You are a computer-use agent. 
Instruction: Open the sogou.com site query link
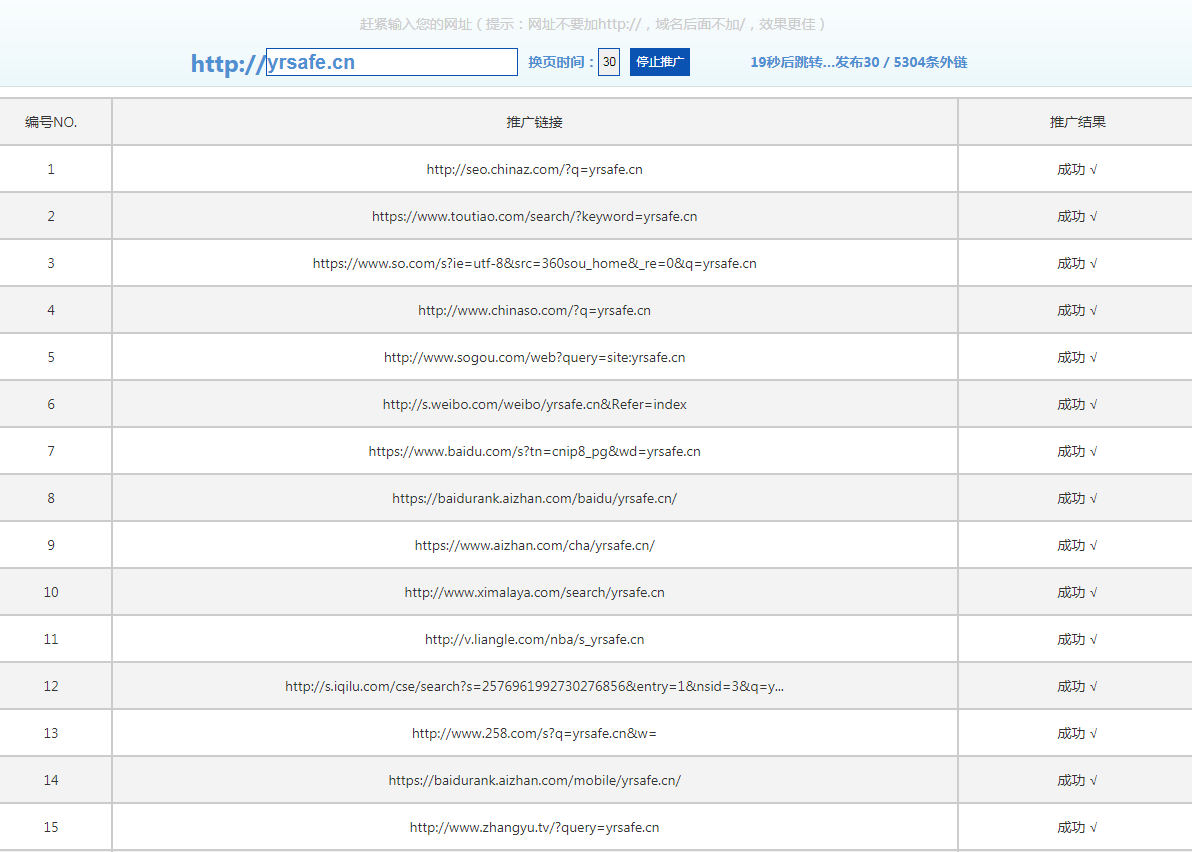[534, 357]
